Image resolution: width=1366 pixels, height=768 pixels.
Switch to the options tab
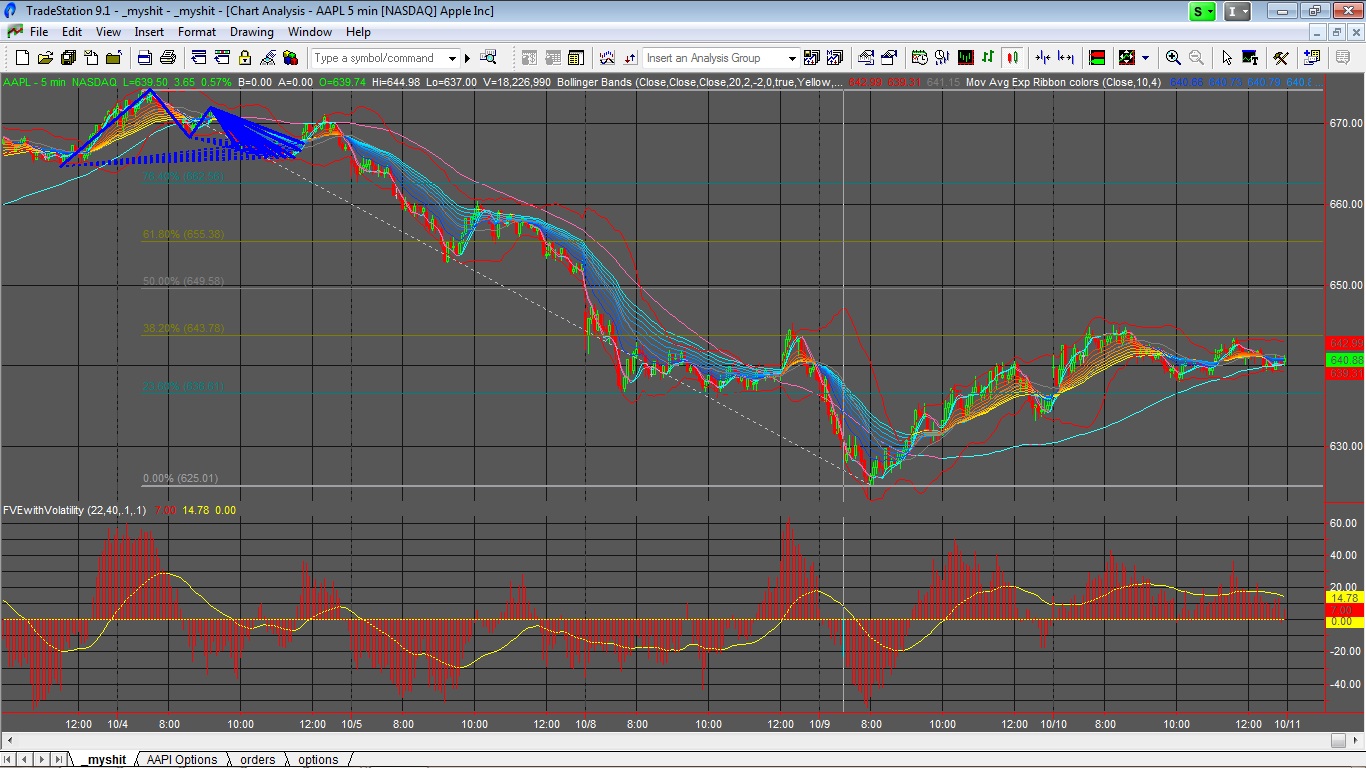[318, 760]
